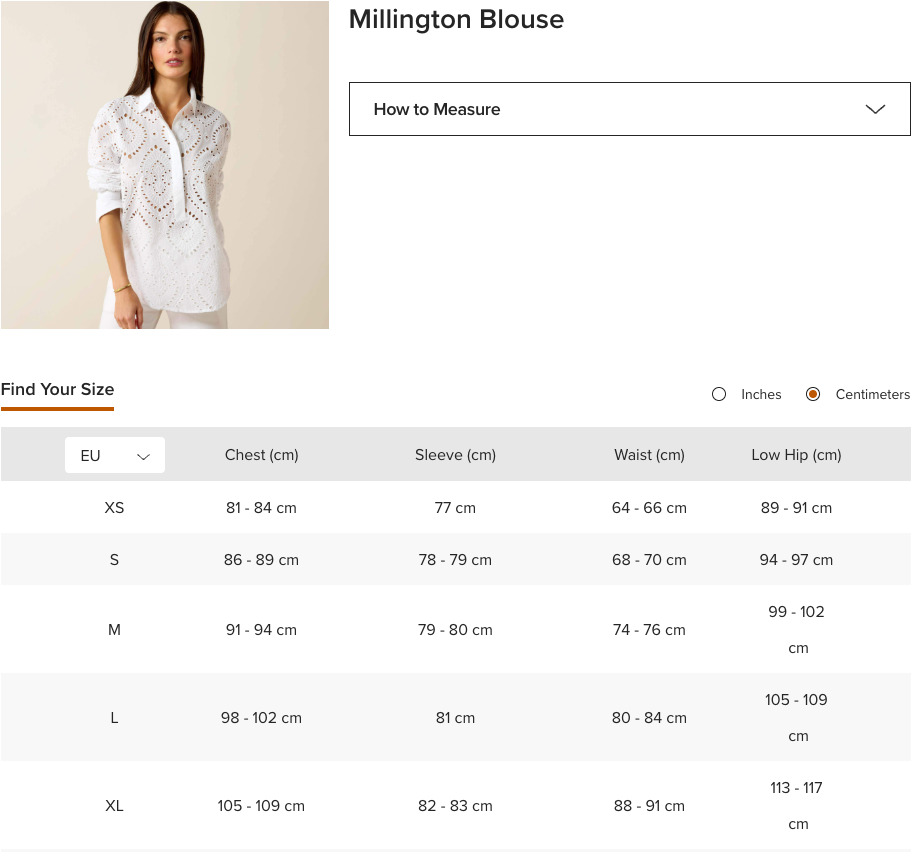Expand the How to Measure section
Image resolution: width=915 pixels, height=852 pixels.
(x=628, y=109)
